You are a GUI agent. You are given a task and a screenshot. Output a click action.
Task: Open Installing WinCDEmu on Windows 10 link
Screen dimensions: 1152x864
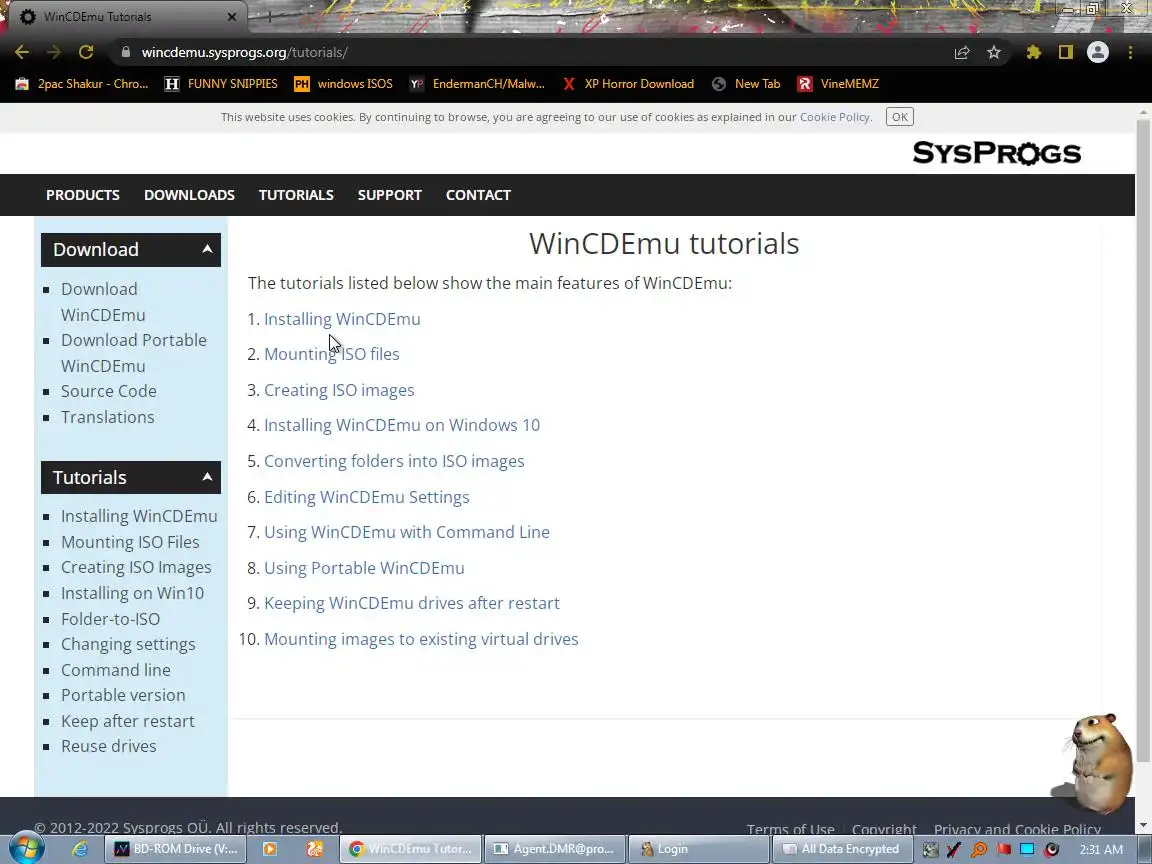pos(402,425)
